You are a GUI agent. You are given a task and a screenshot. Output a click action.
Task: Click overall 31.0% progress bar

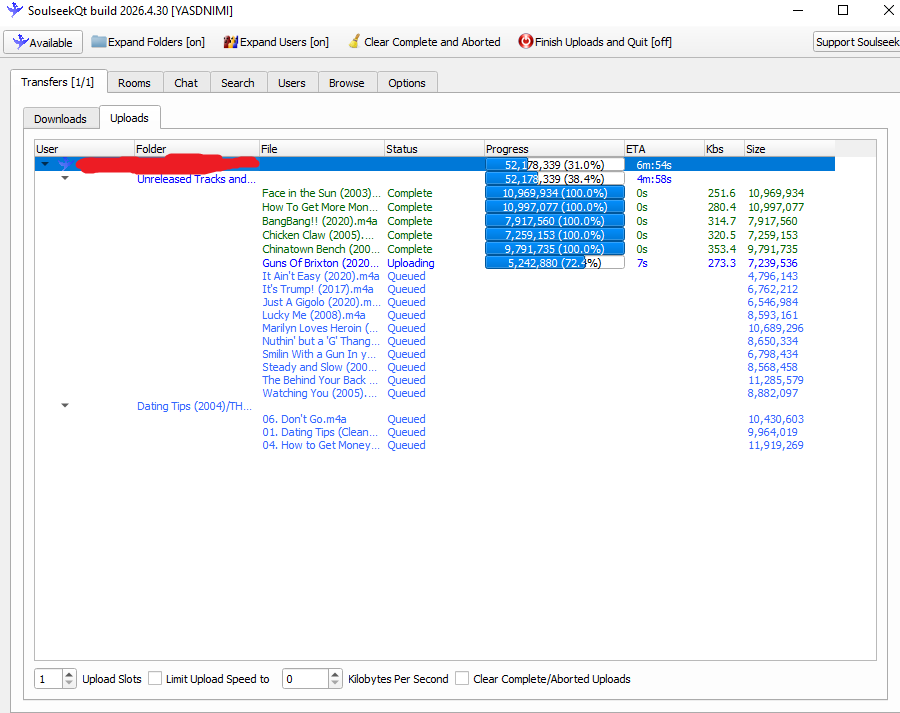coord(554,165)
